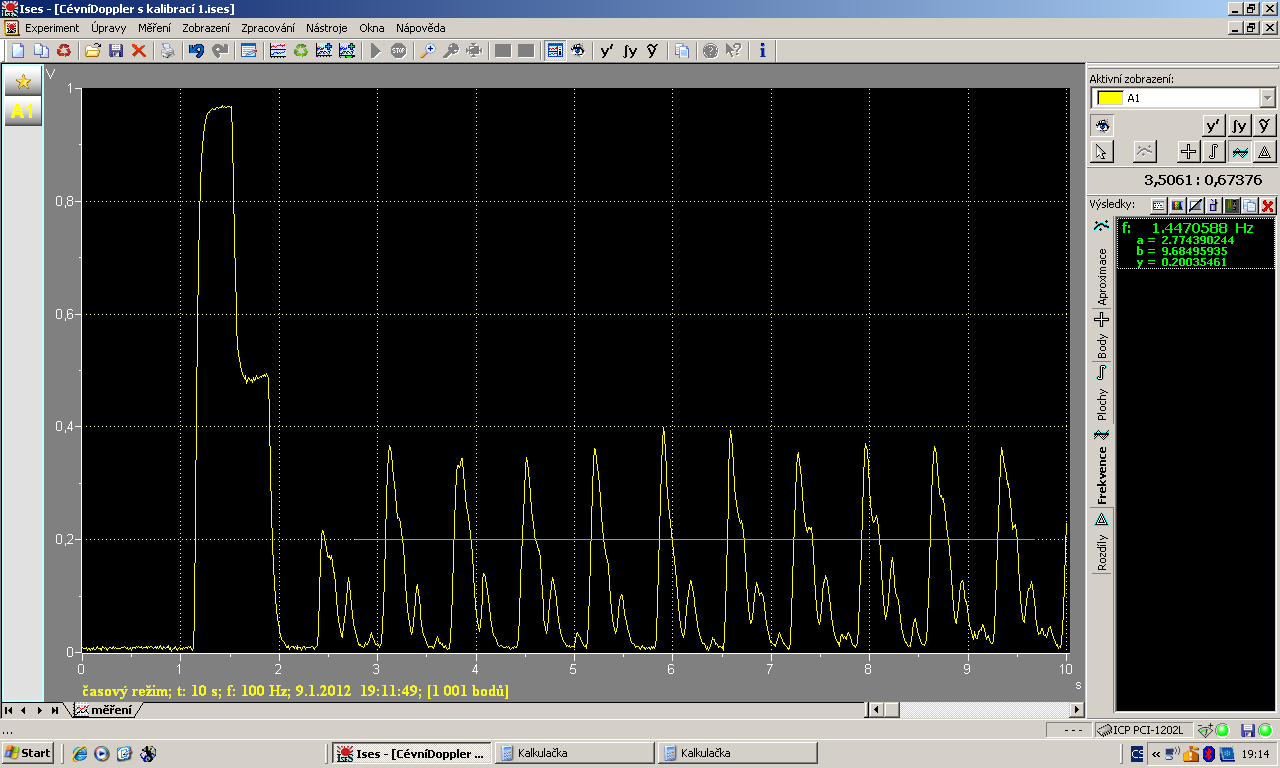This screenshot has height=768, width=1280.
Task: Undo with the blue back-arrow toolbar icon
Action: 197,50
